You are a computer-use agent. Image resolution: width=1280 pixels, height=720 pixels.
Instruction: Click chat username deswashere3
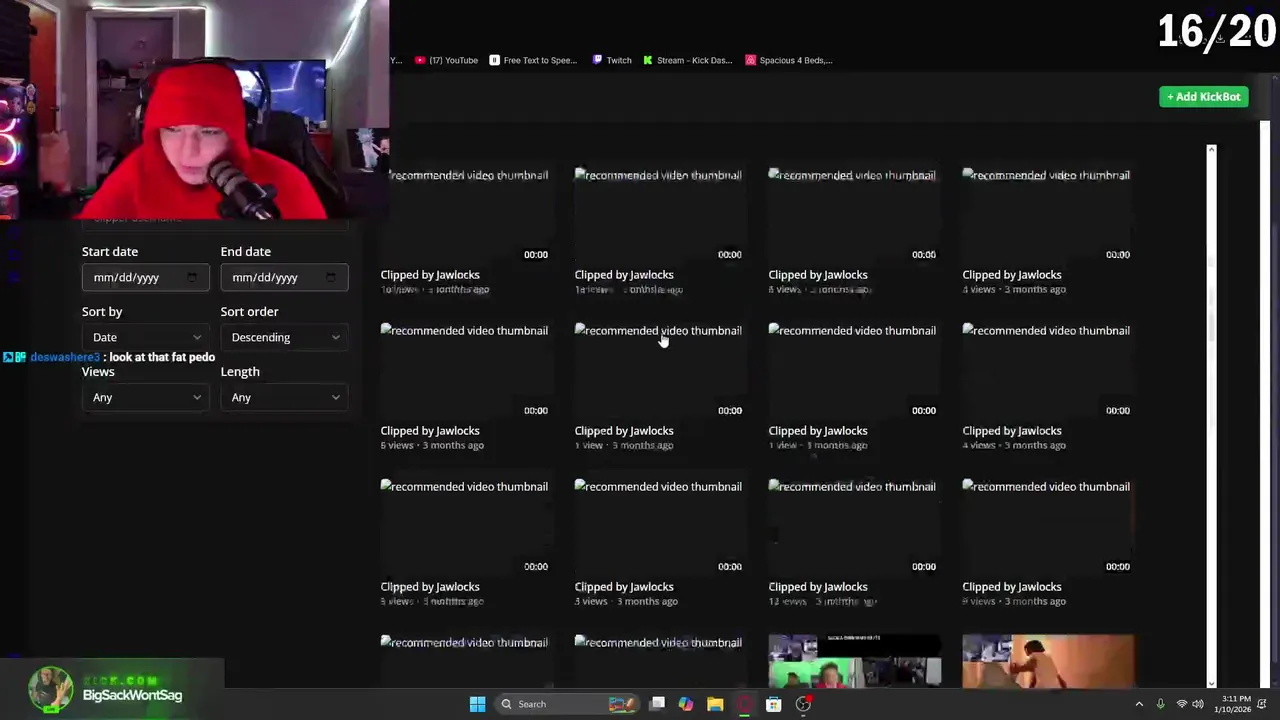(x=65, y=357)
